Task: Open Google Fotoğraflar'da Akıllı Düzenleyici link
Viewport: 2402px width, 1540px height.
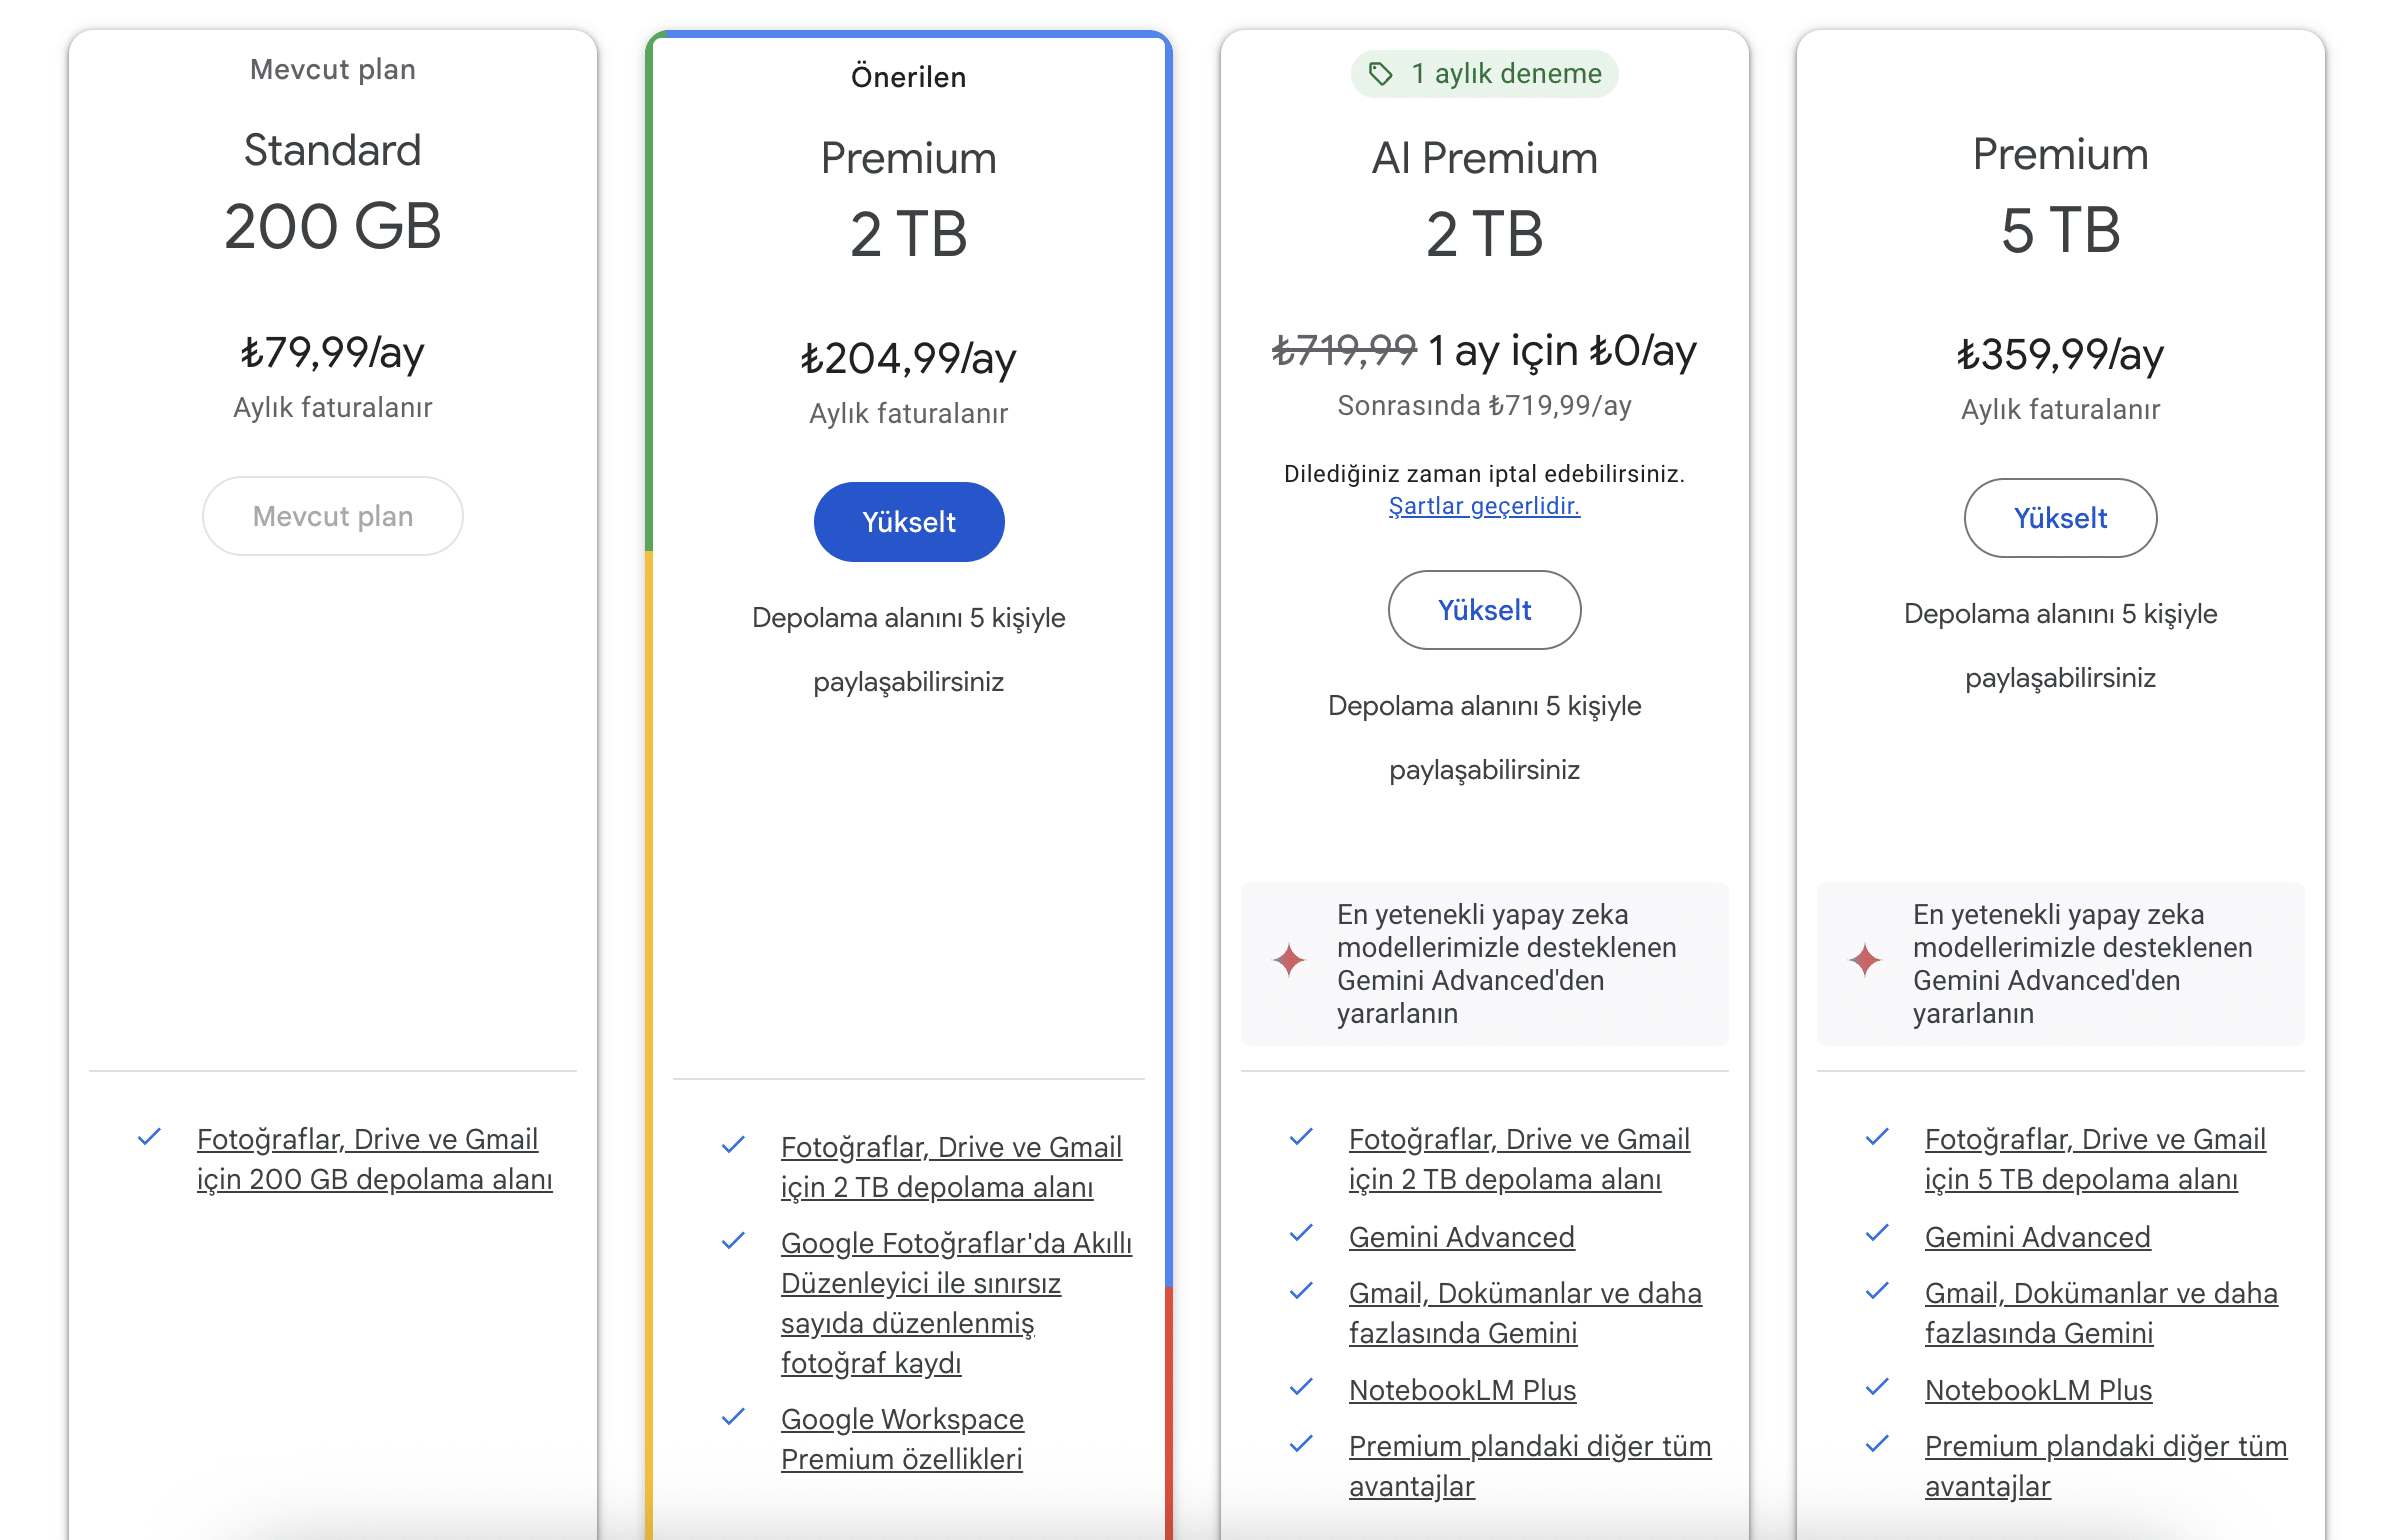Action: click(956, 1303)
